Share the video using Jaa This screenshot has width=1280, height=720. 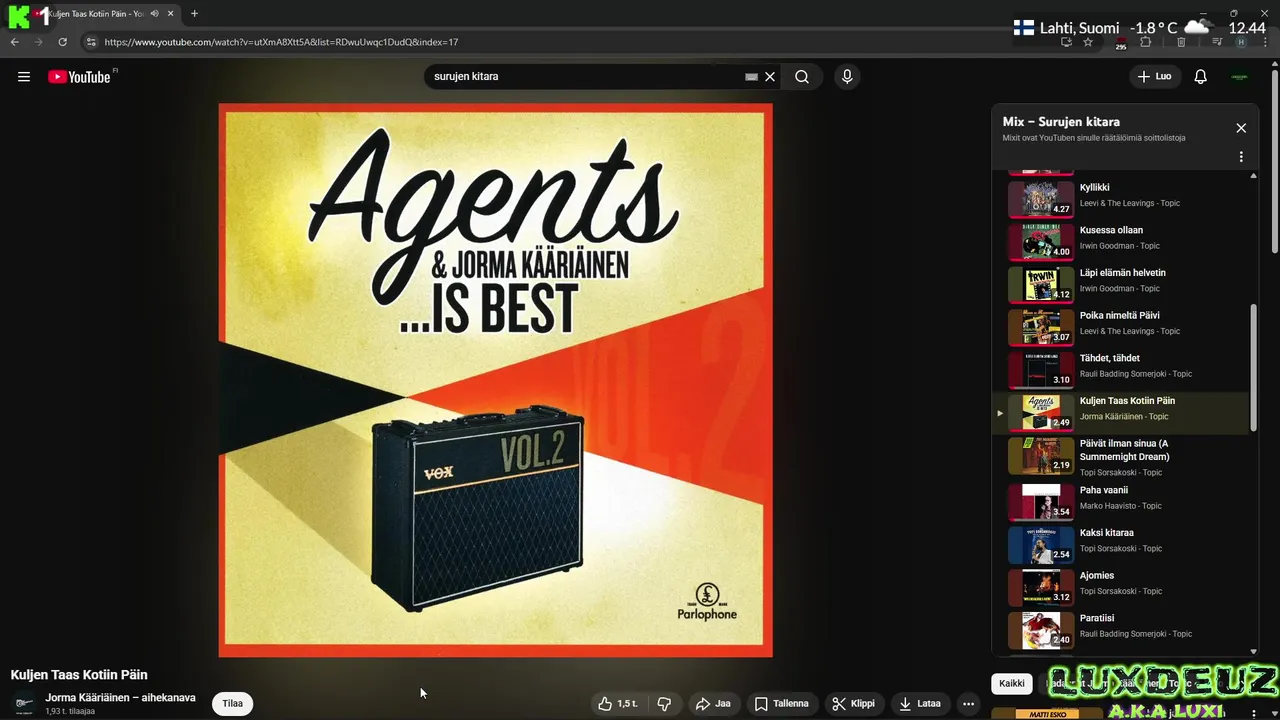coord(713,704)
